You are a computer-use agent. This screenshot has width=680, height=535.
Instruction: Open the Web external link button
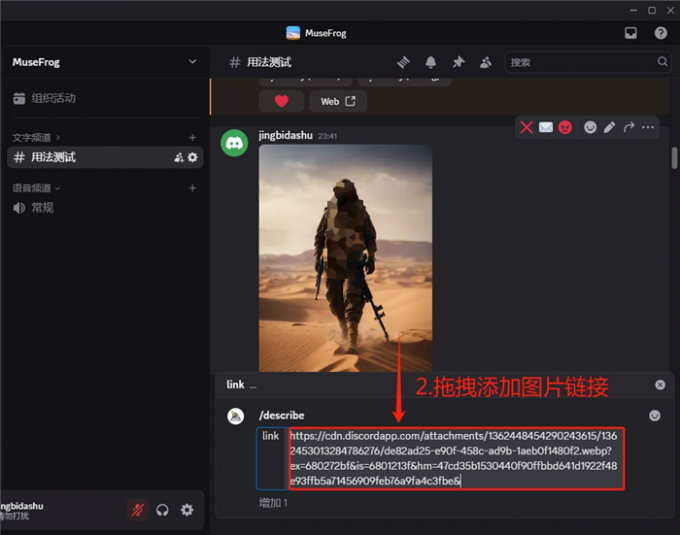click(x=338, y=101)
